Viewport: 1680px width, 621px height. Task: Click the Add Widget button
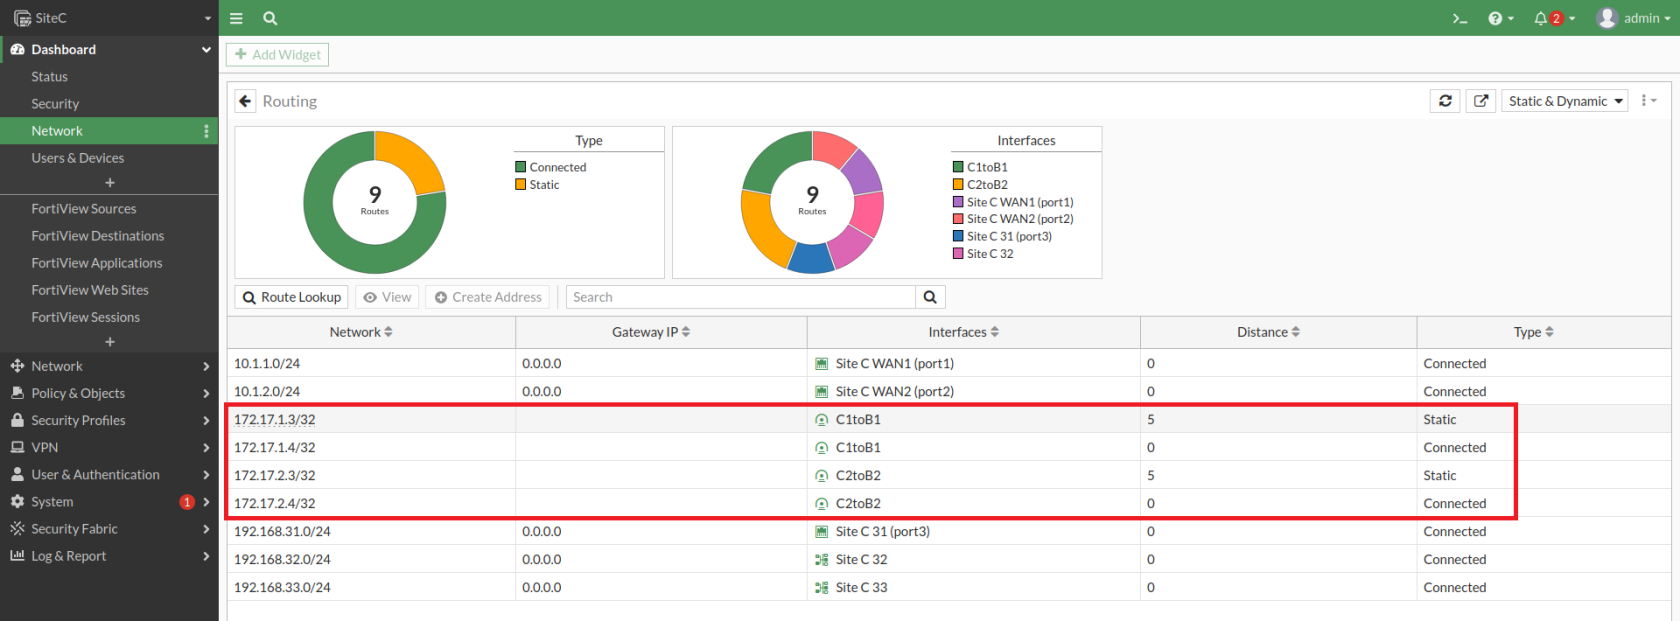277,55
